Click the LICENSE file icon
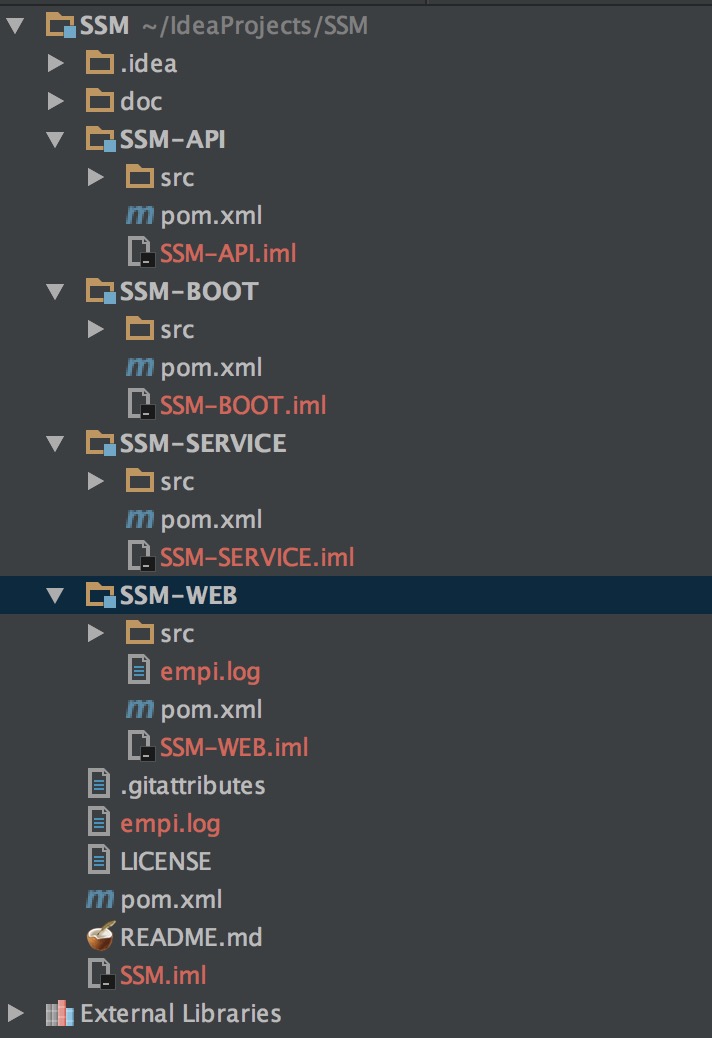This screenshot has height=1038, width=712. (x=99, y=860)
